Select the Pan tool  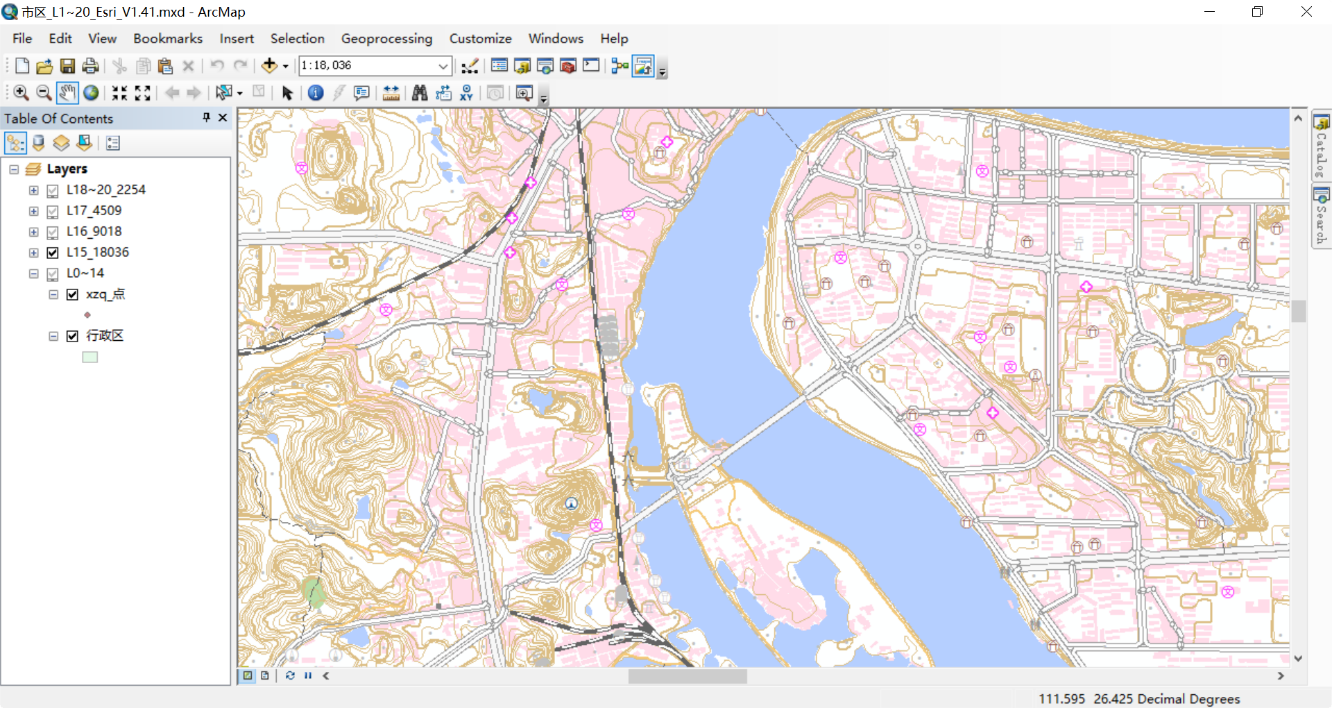(66, 92)
